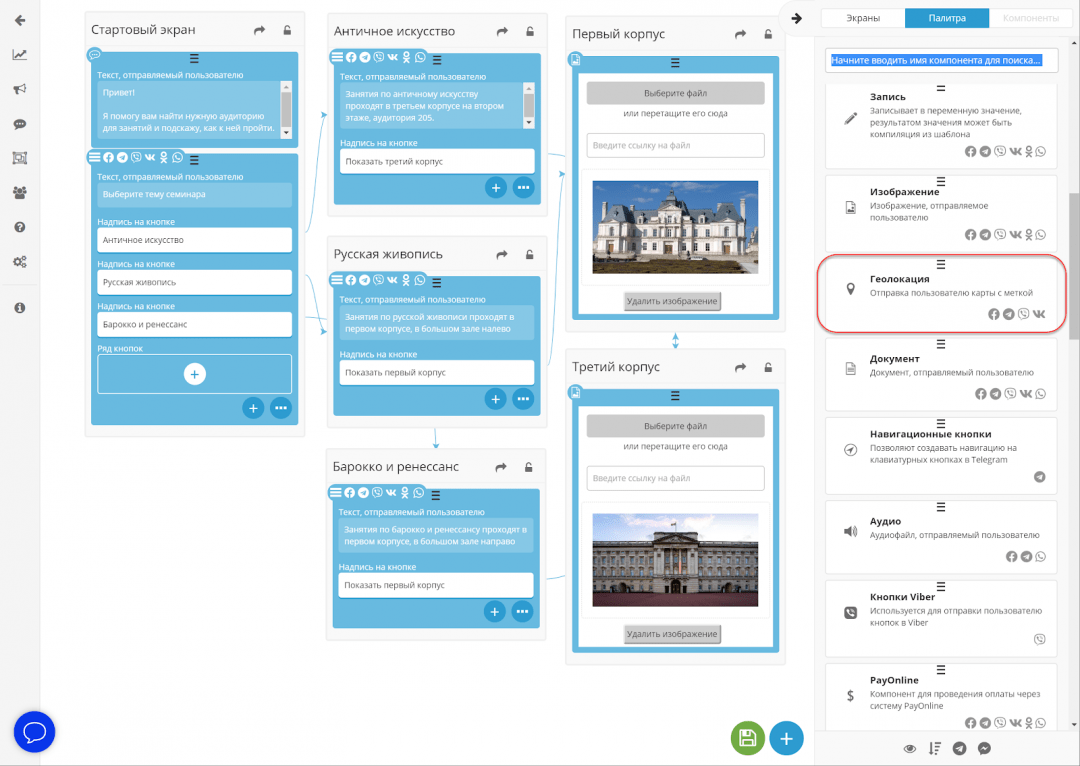Switch to the Экраны tab
This screenshot has height=766, width=1080.
(862, 18)
